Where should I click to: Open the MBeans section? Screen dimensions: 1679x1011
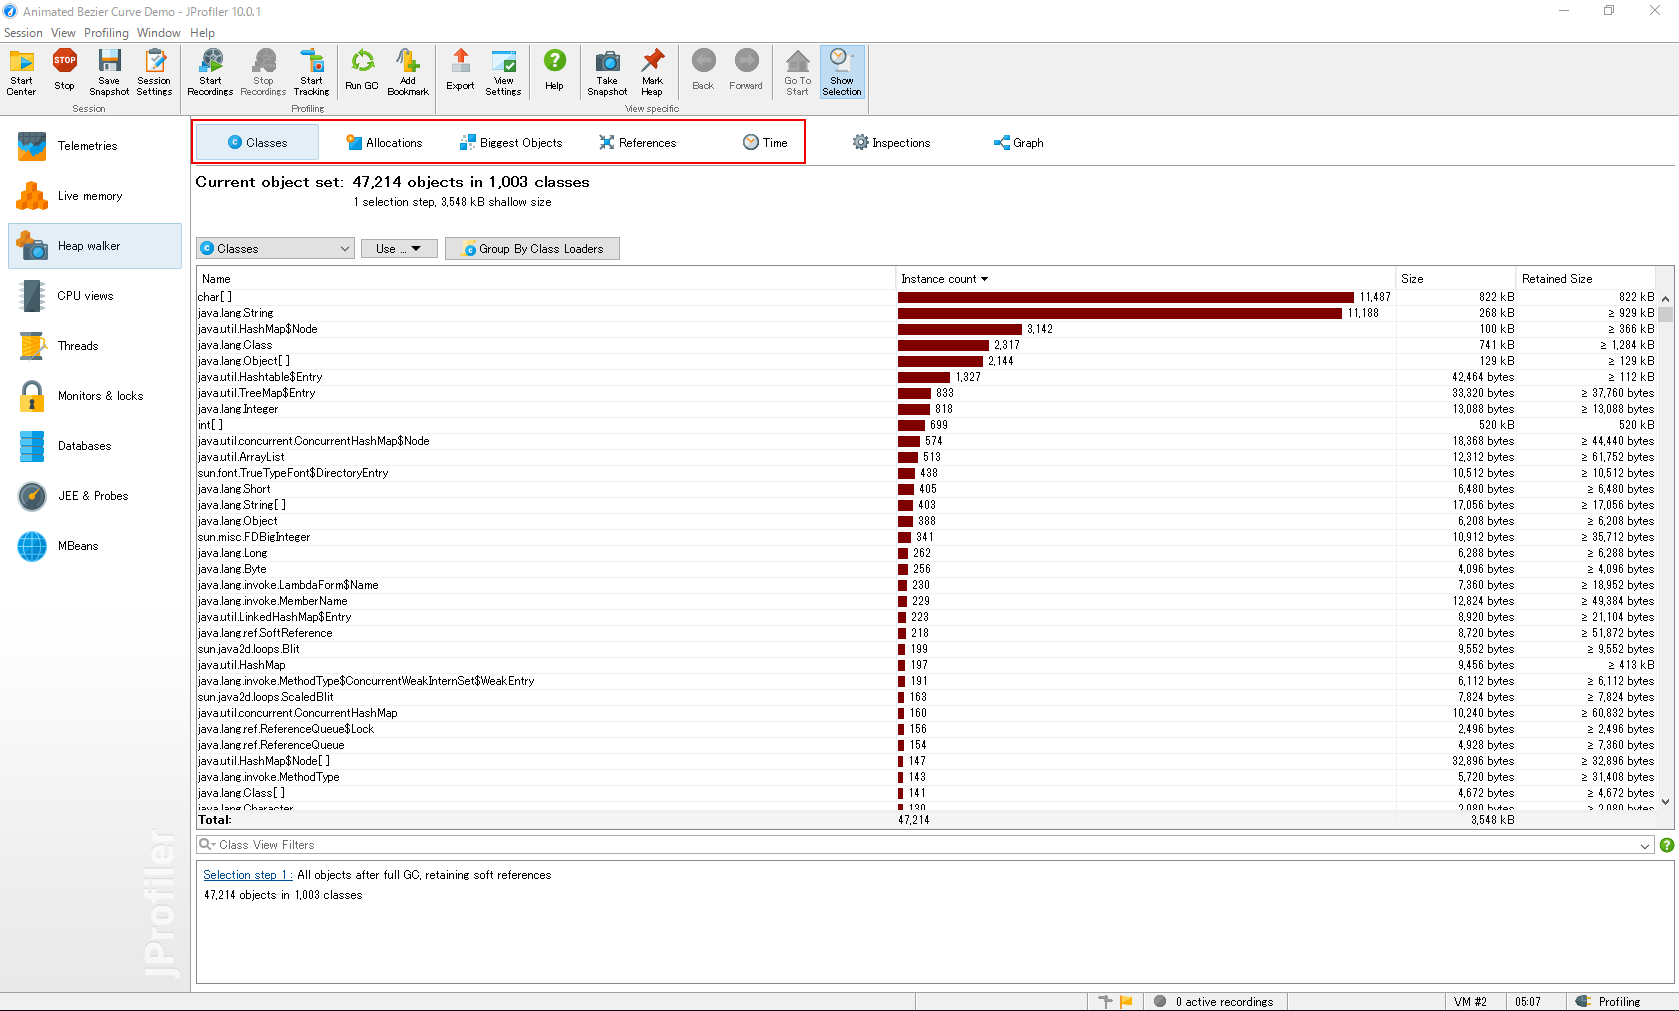(95, 546)
